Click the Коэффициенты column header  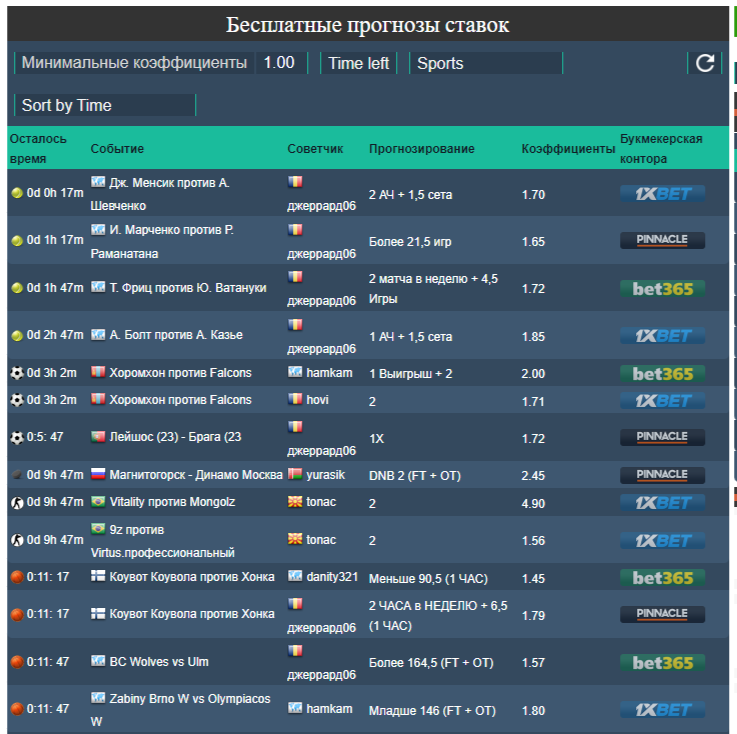[x=568, y=148]
